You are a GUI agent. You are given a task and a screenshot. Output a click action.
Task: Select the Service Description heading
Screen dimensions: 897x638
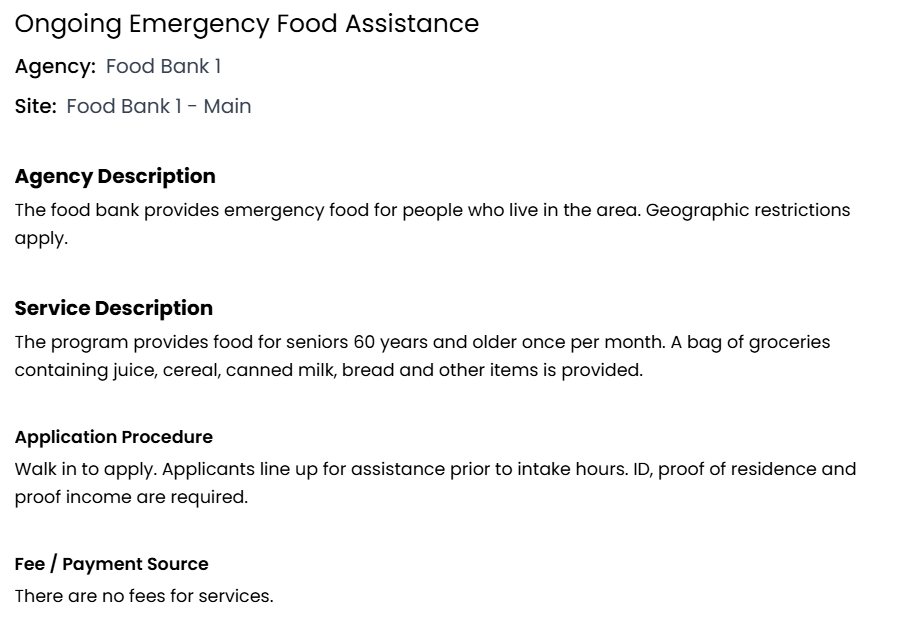pyautogui.click(x=113, y=308)
